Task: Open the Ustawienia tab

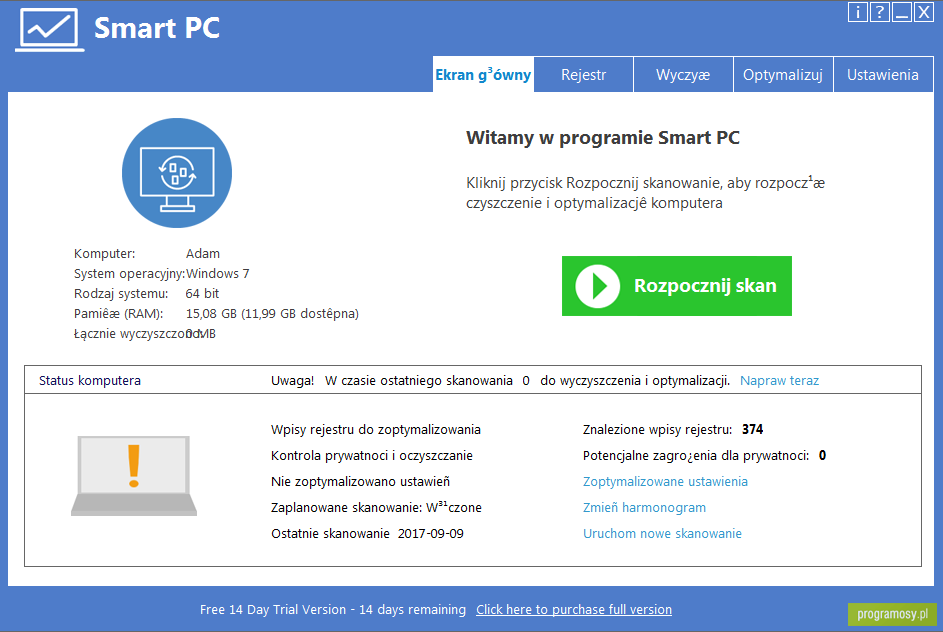Action: tap(883, 75)
